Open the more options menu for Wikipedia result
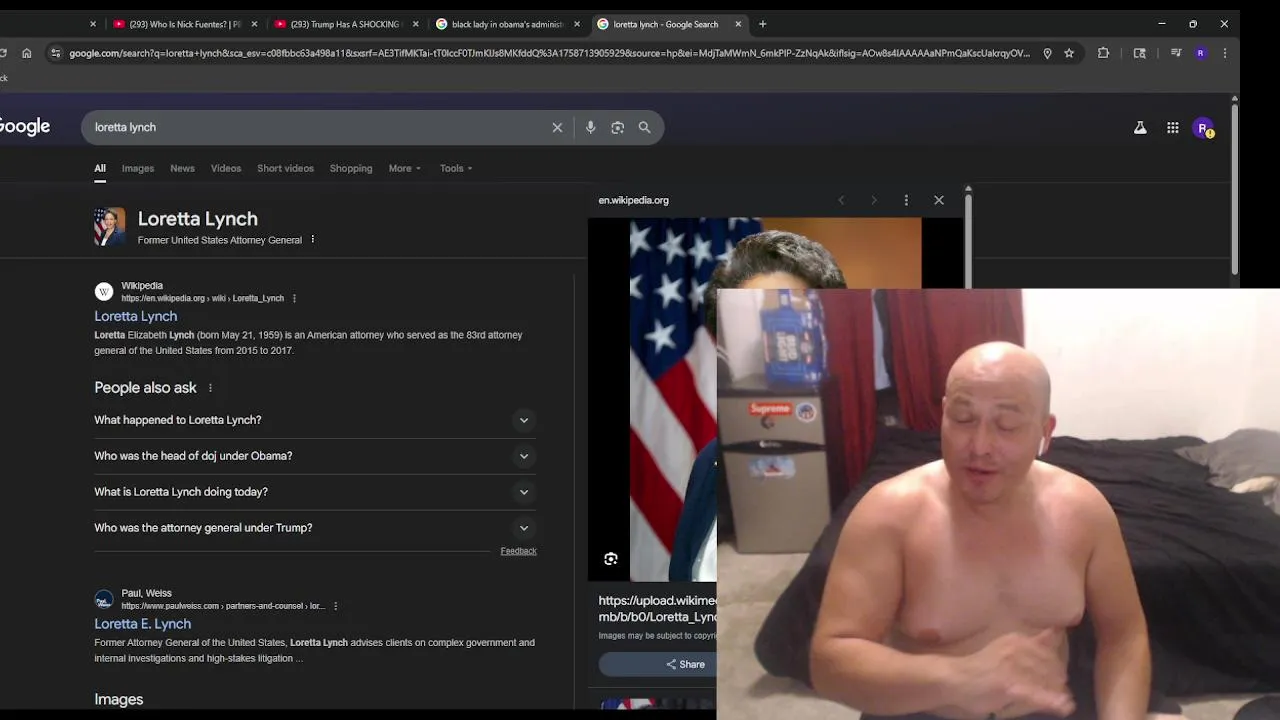Screen dimensions: 1280x720 [294, 298]
